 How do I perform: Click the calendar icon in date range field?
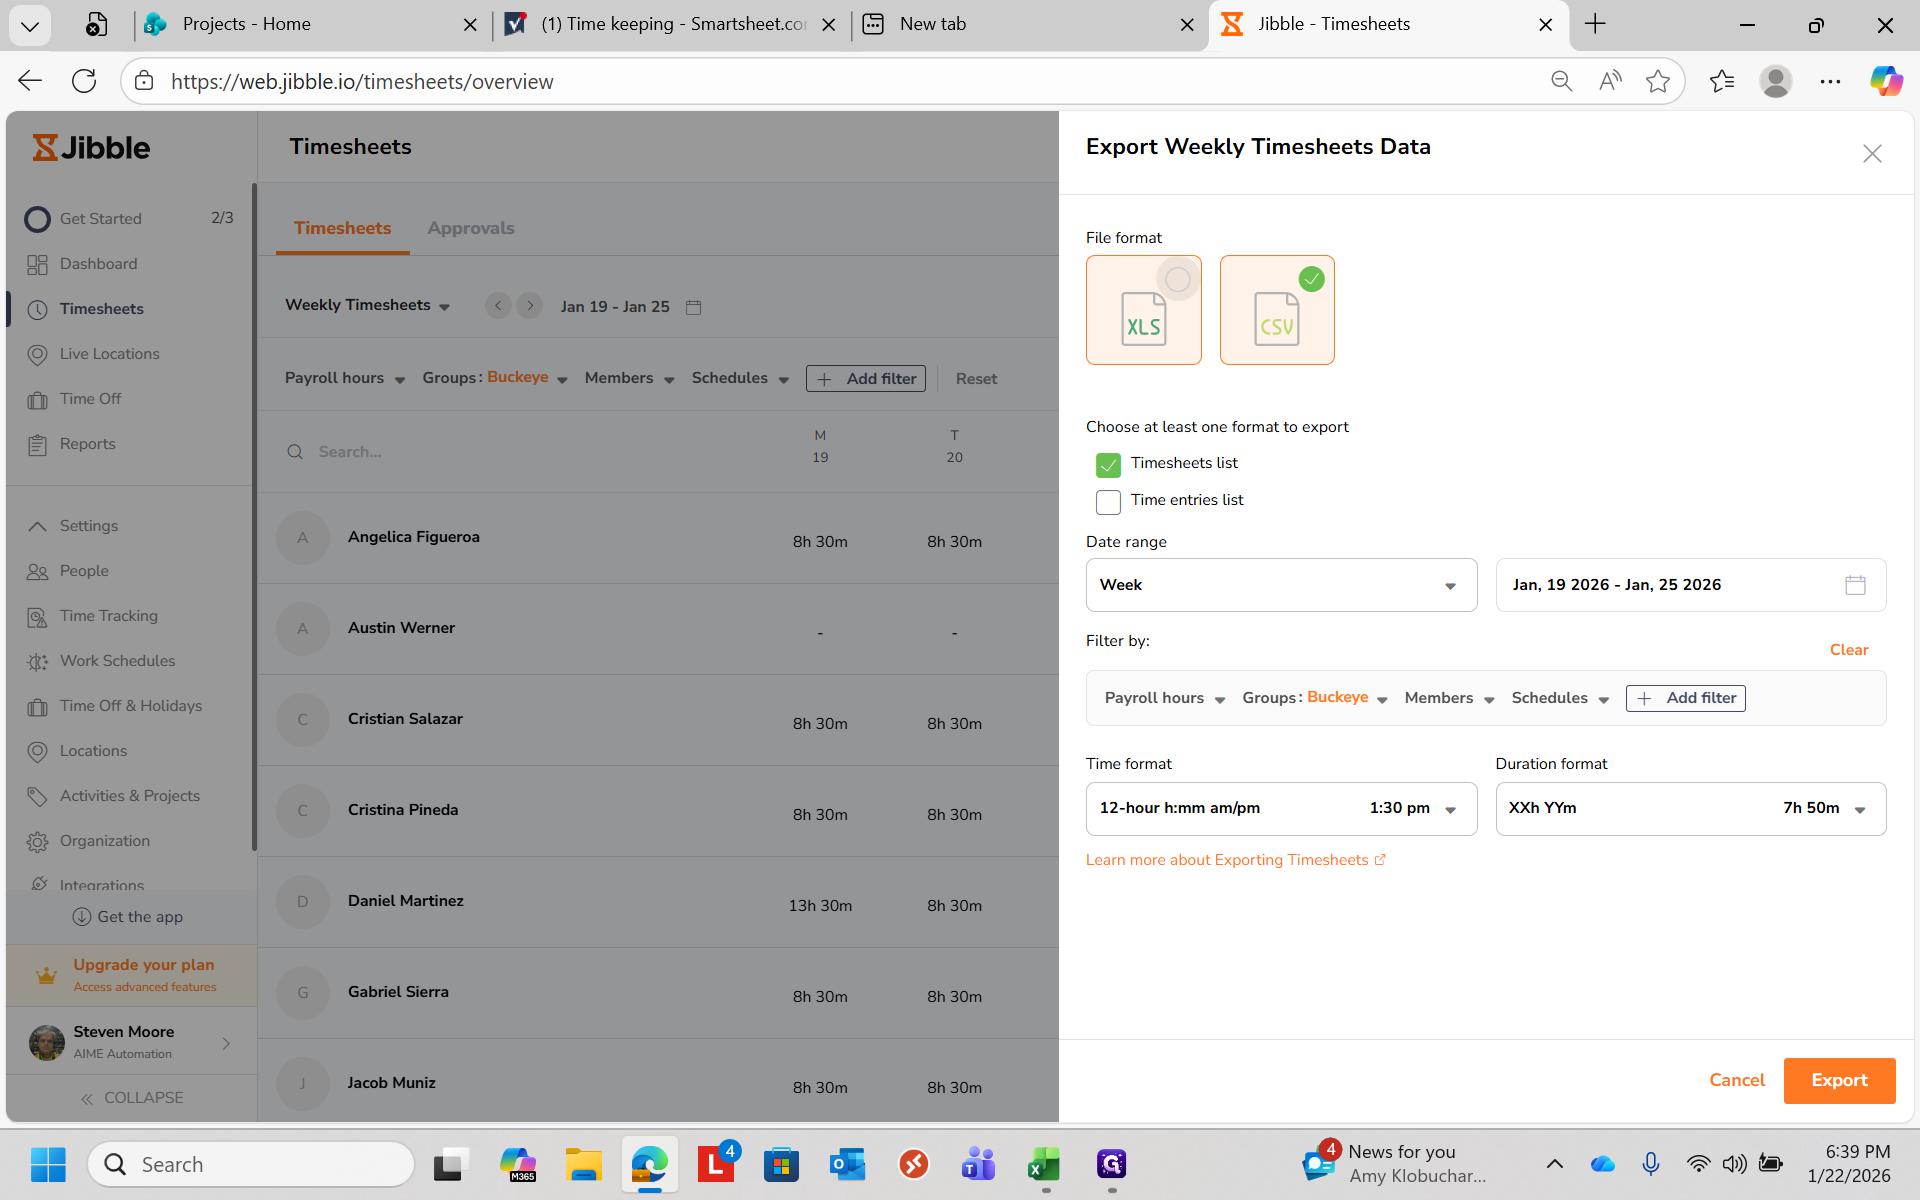coord(1855,585)
